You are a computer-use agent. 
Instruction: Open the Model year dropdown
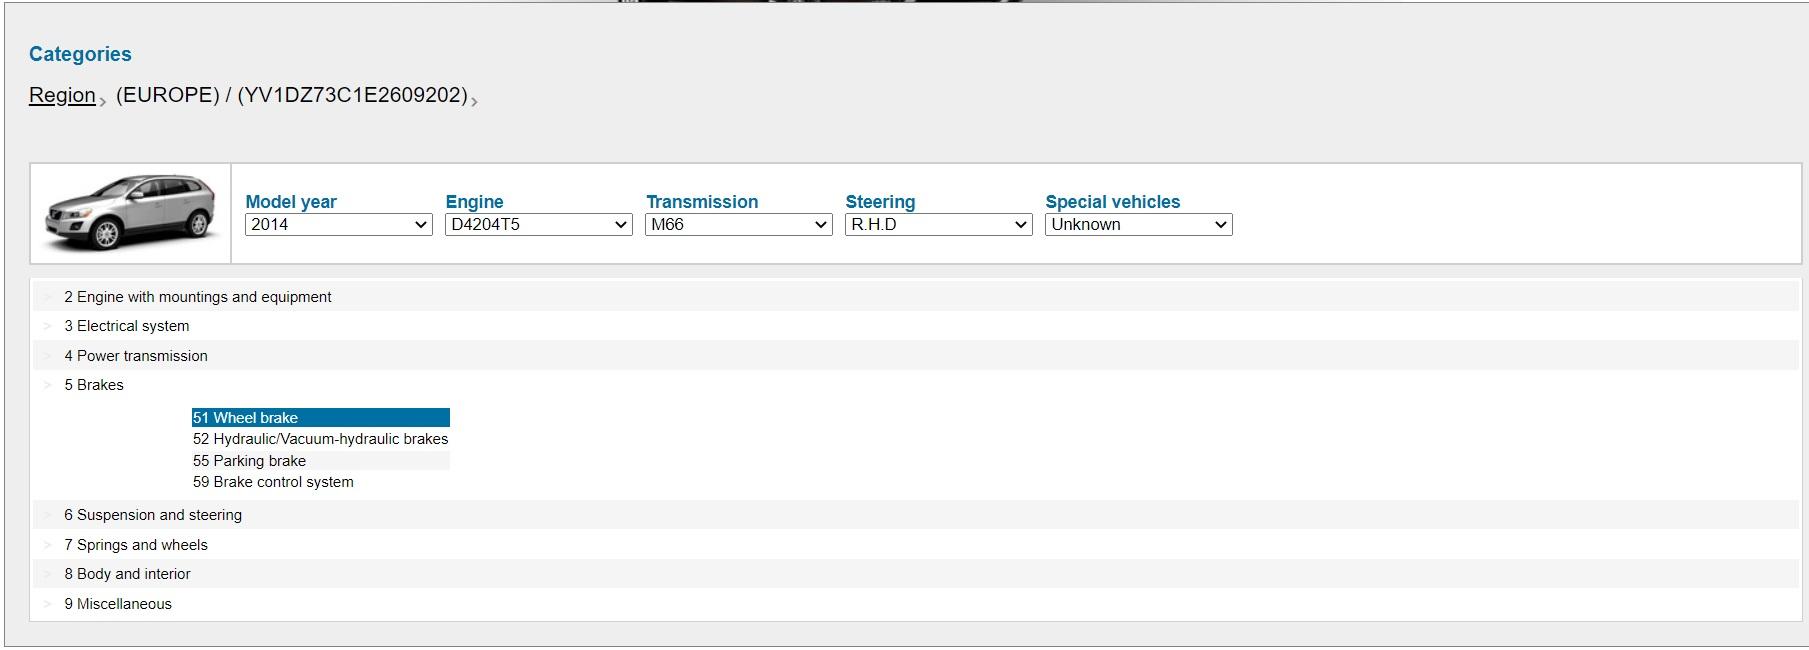[x=338, y=225]
